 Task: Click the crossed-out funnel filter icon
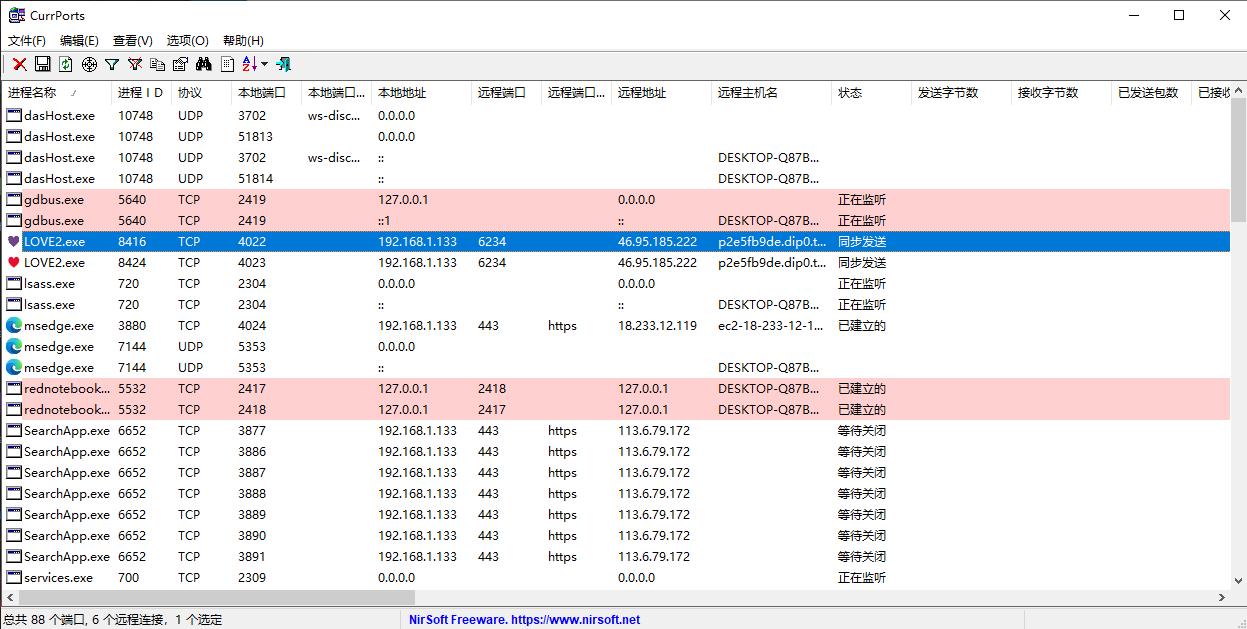(135, 64)
